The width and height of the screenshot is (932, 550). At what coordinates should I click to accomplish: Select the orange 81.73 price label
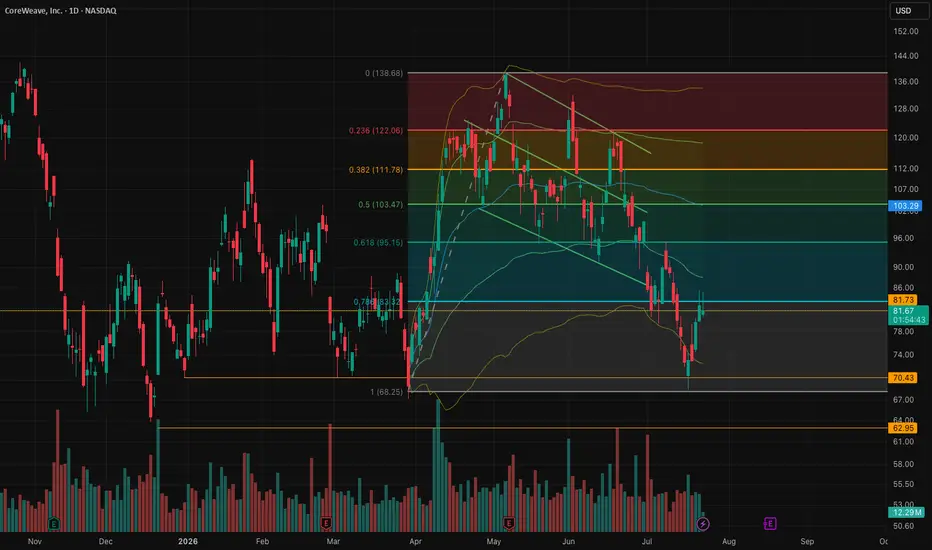903,300
